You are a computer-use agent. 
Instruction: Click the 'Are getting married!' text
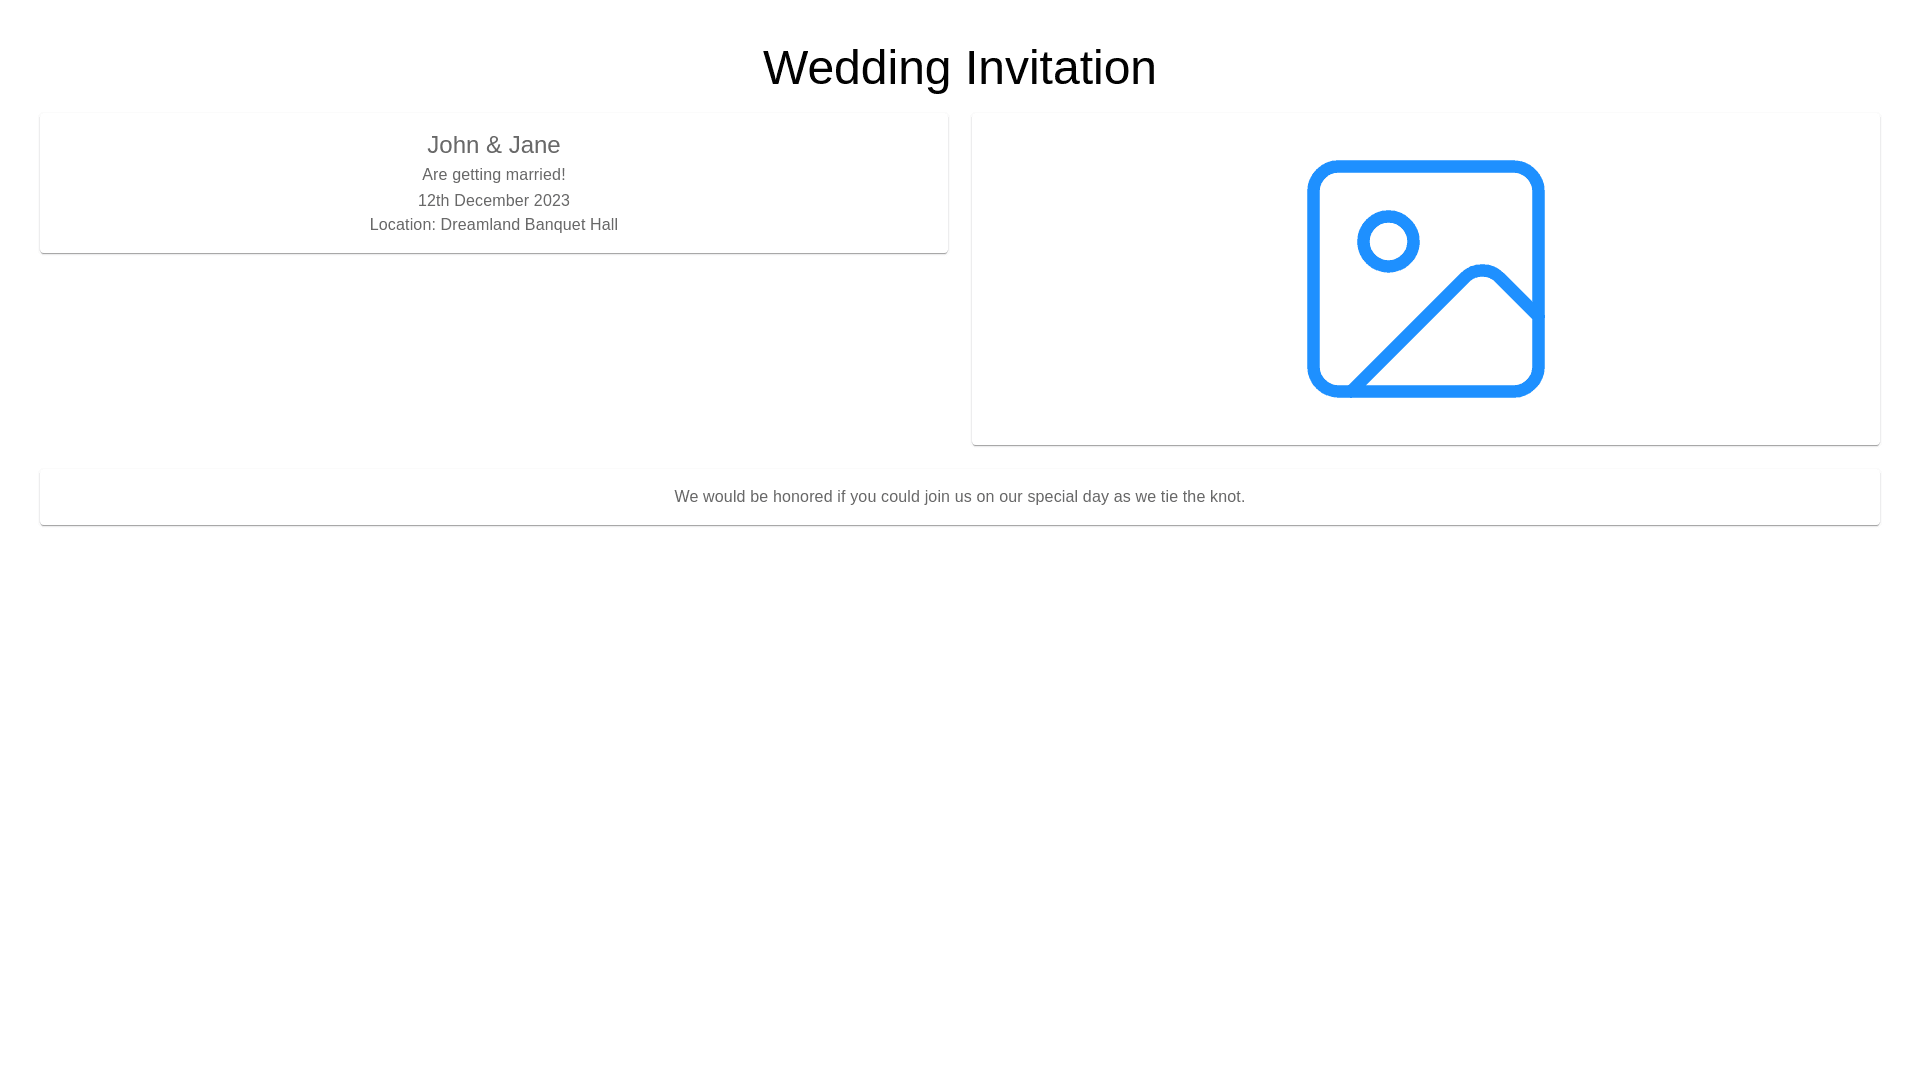(493, 175)
